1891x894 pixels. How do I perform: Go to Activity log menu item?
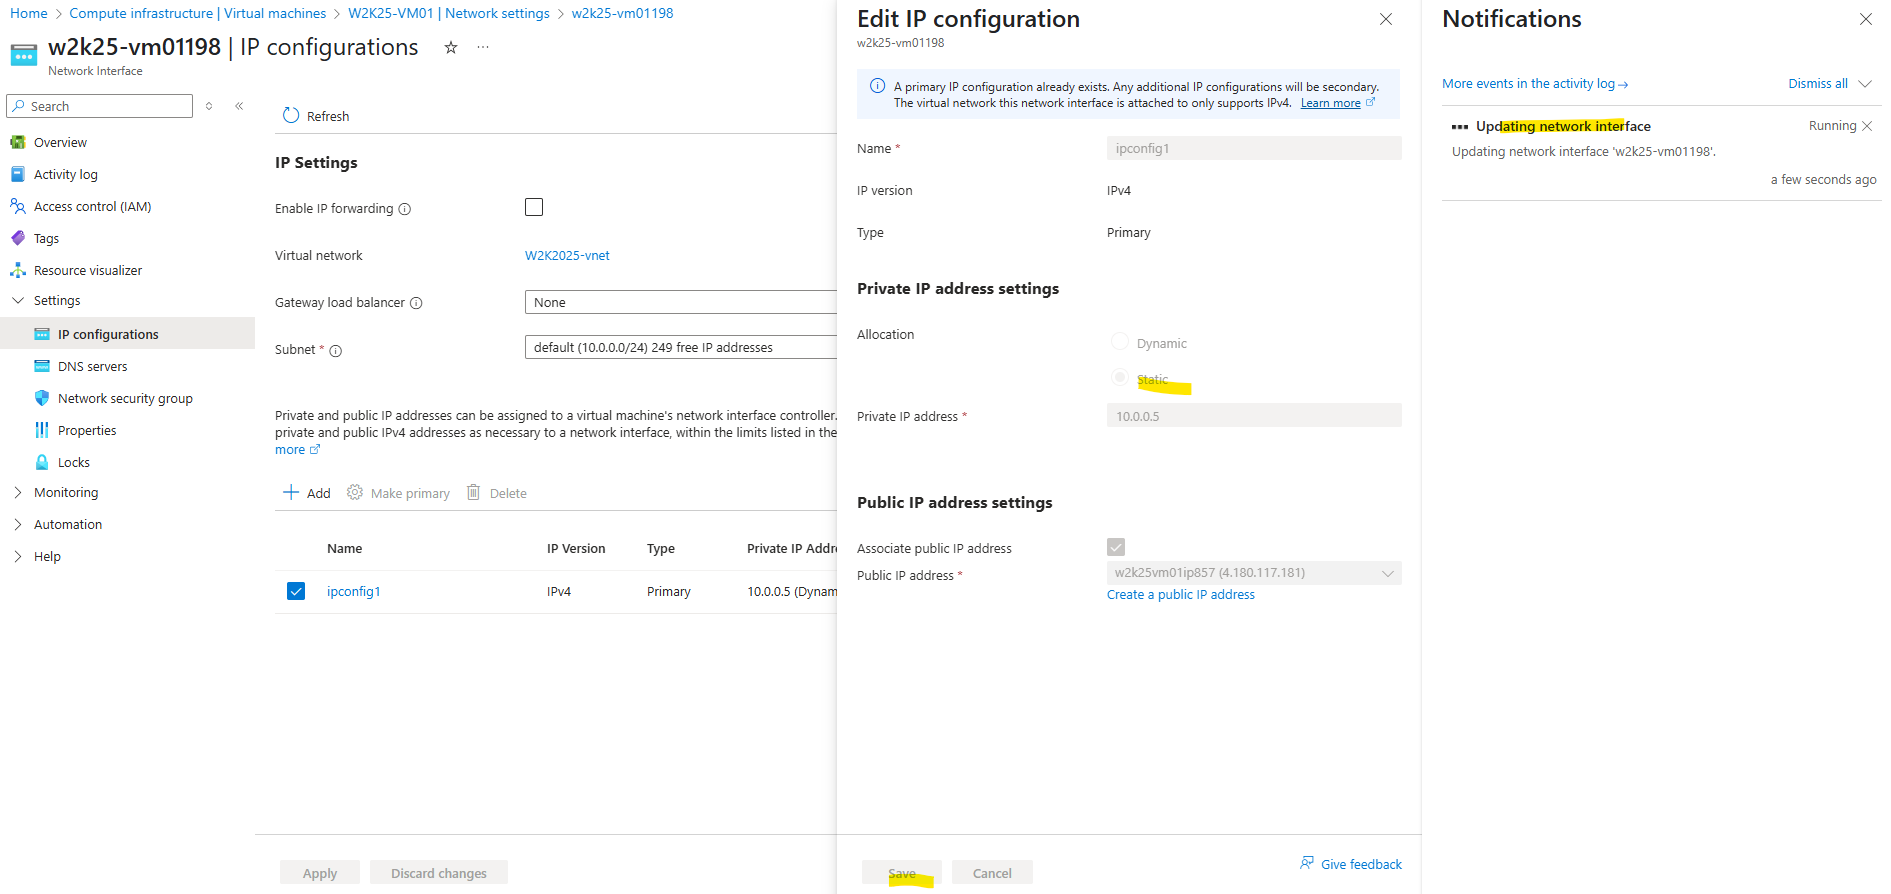click(66, 174)
